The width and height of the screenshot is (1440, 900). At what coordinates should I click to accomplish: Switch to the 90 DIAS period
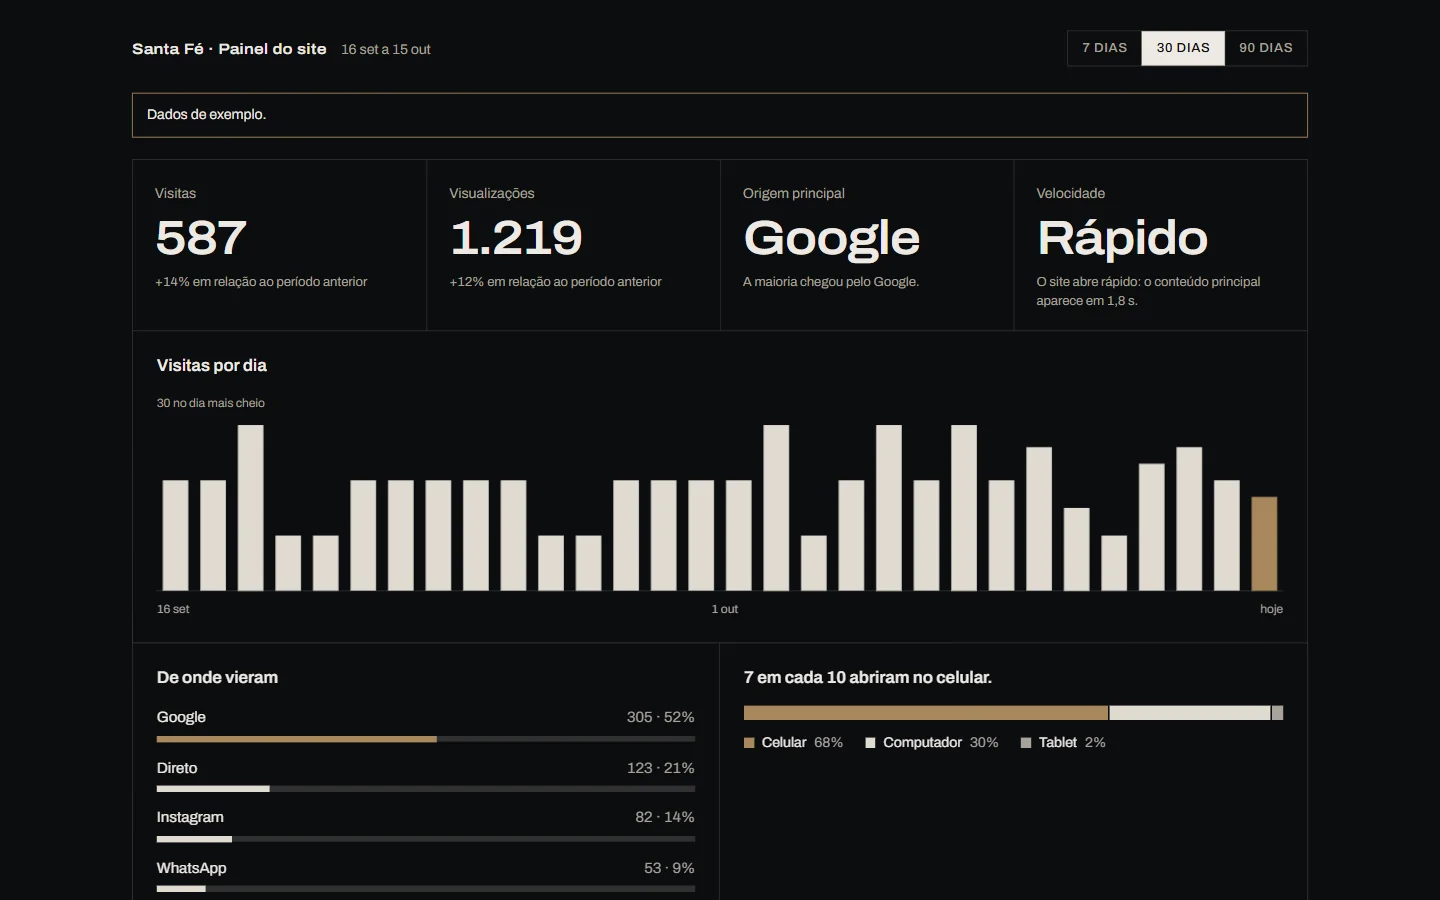pos(1266,48)
